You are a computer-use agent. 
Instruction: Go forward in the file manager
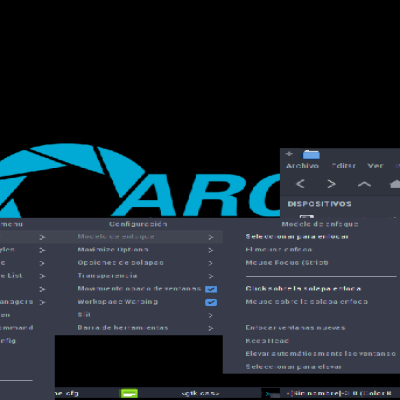pos(331,184)
